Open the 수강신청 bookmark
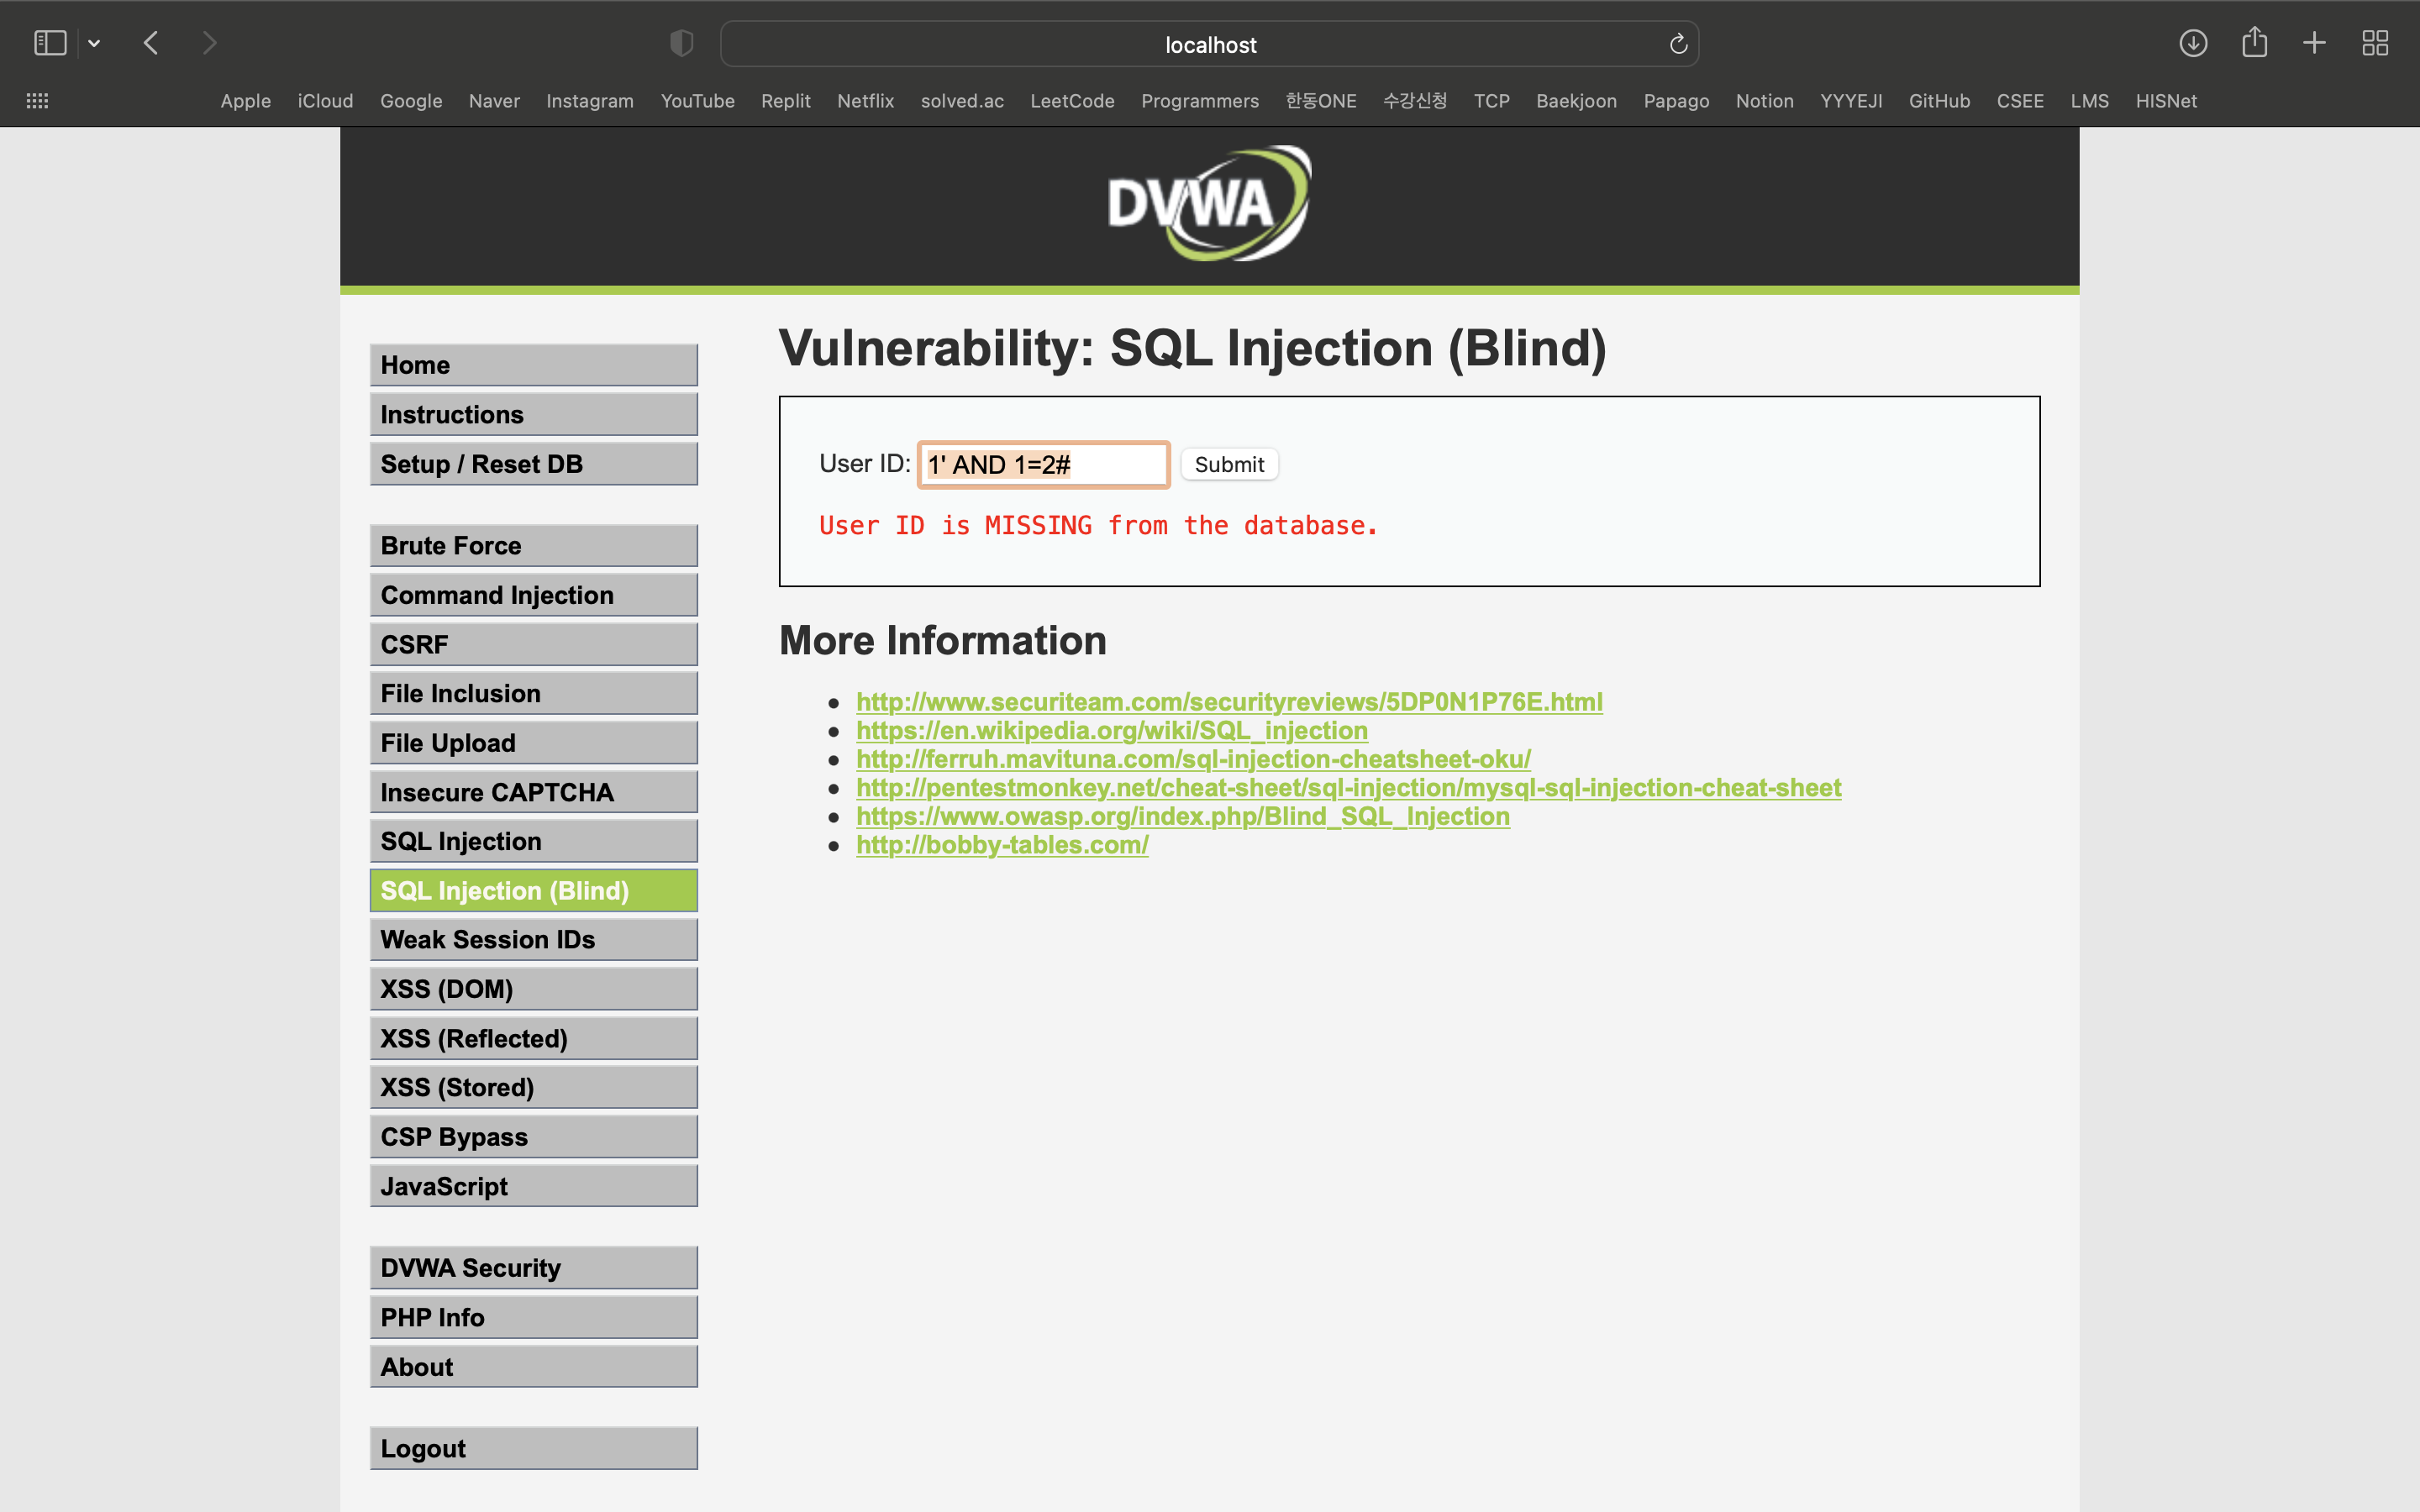This screenshot has width=2420, height=1512. coord(1414,101)
